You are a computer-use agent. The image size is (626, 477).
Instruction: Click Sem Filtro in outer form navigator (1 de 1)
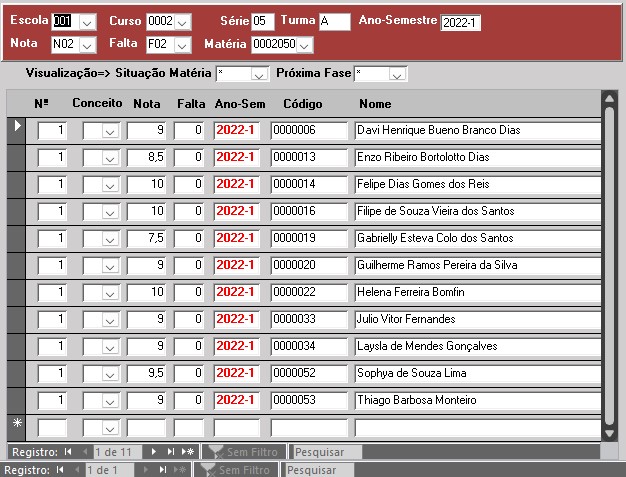236,470
